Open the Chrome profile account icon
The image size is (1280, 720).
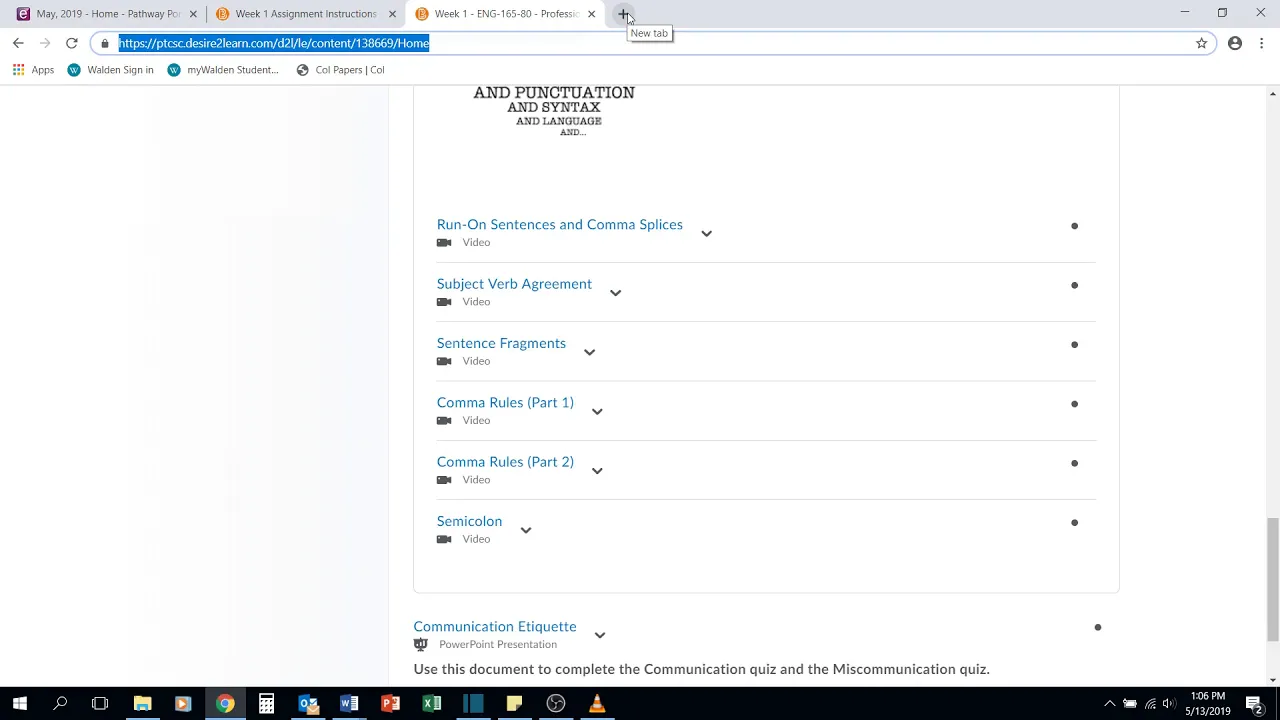tap(1235, 43)
